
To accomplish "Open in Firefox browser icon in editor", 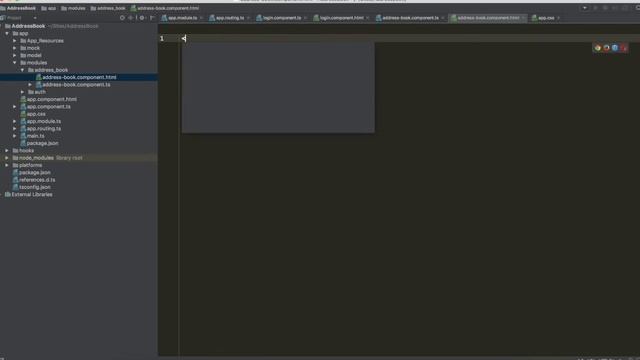I will 606,48.
